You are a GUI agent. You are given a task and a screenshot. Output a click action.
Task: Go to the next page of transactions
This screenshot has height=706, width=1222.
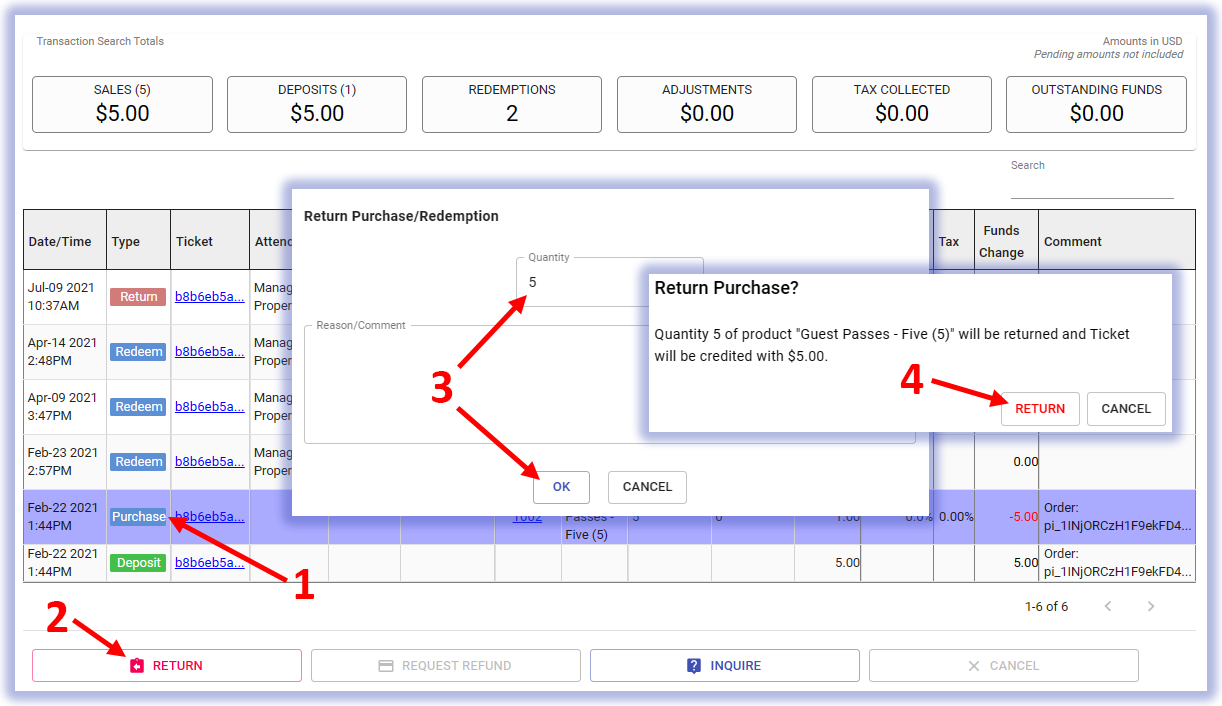tap(1151, 606)
